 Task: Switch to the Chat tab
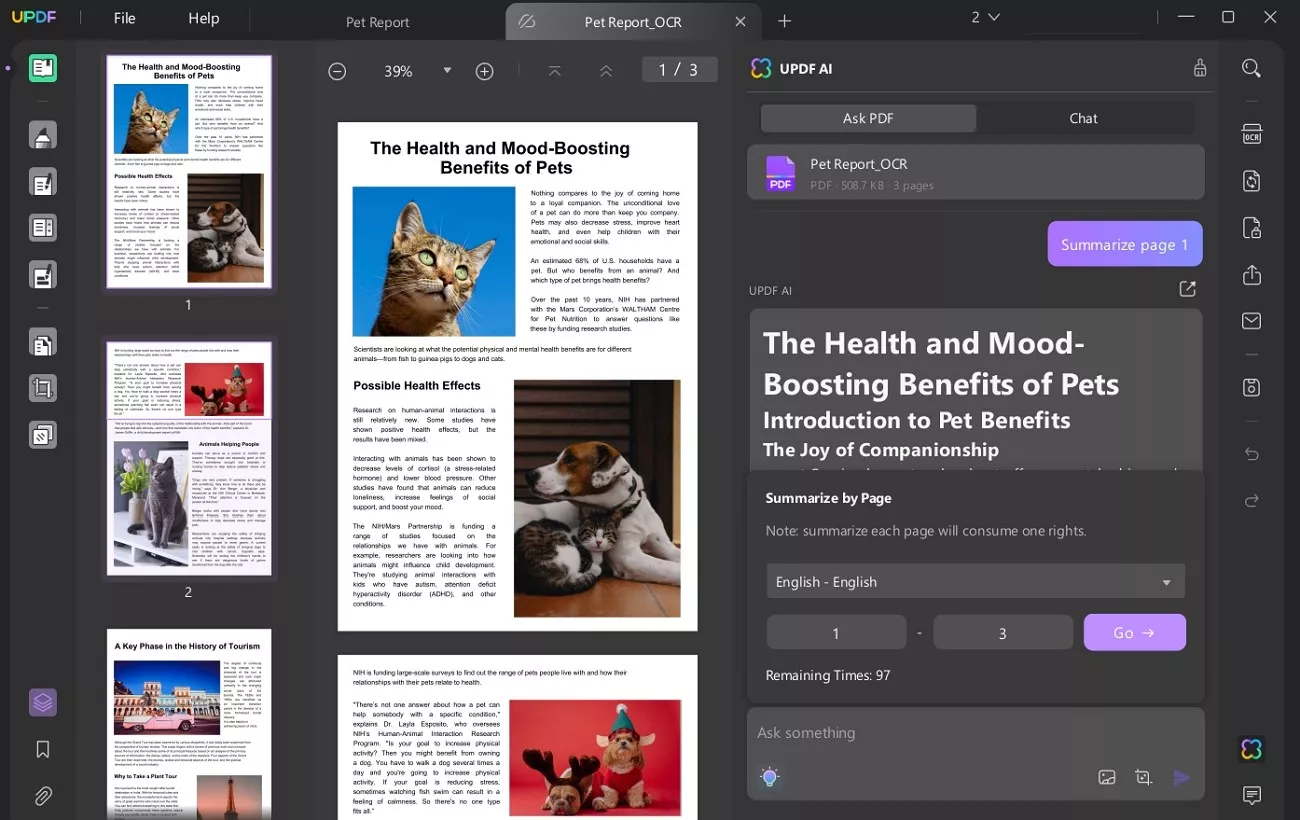pyautogui.click(x=1083, y=118)
